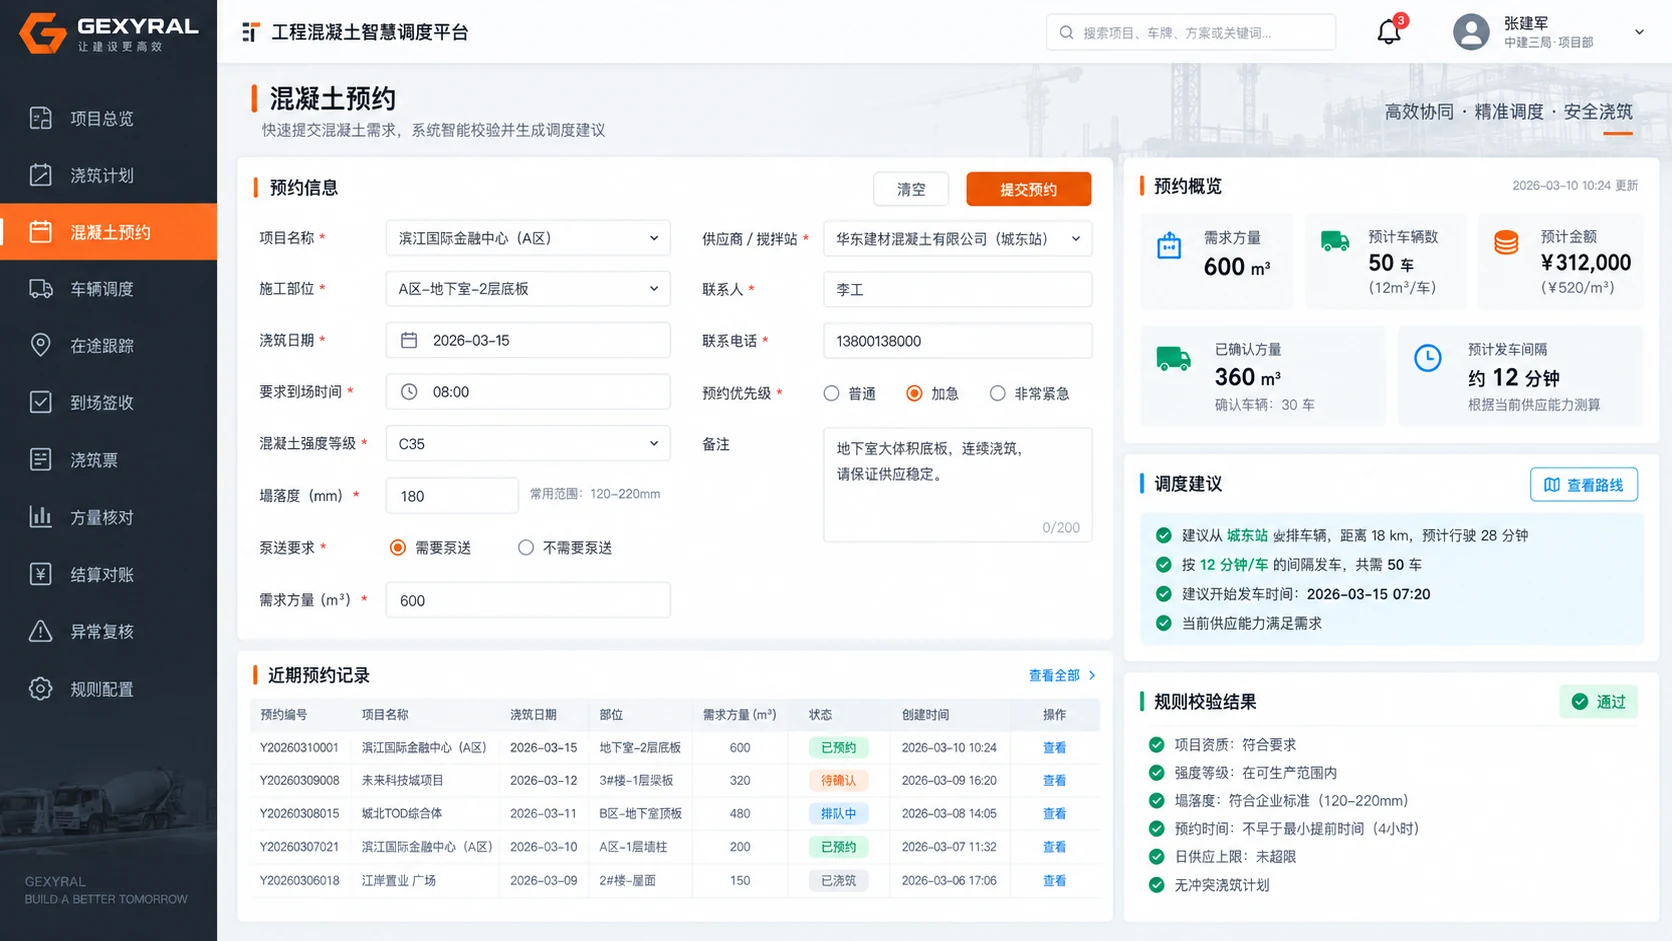The image size is (1672, 941).
Task: Click the 需求方量 overview card icon
Action: 1169,246
